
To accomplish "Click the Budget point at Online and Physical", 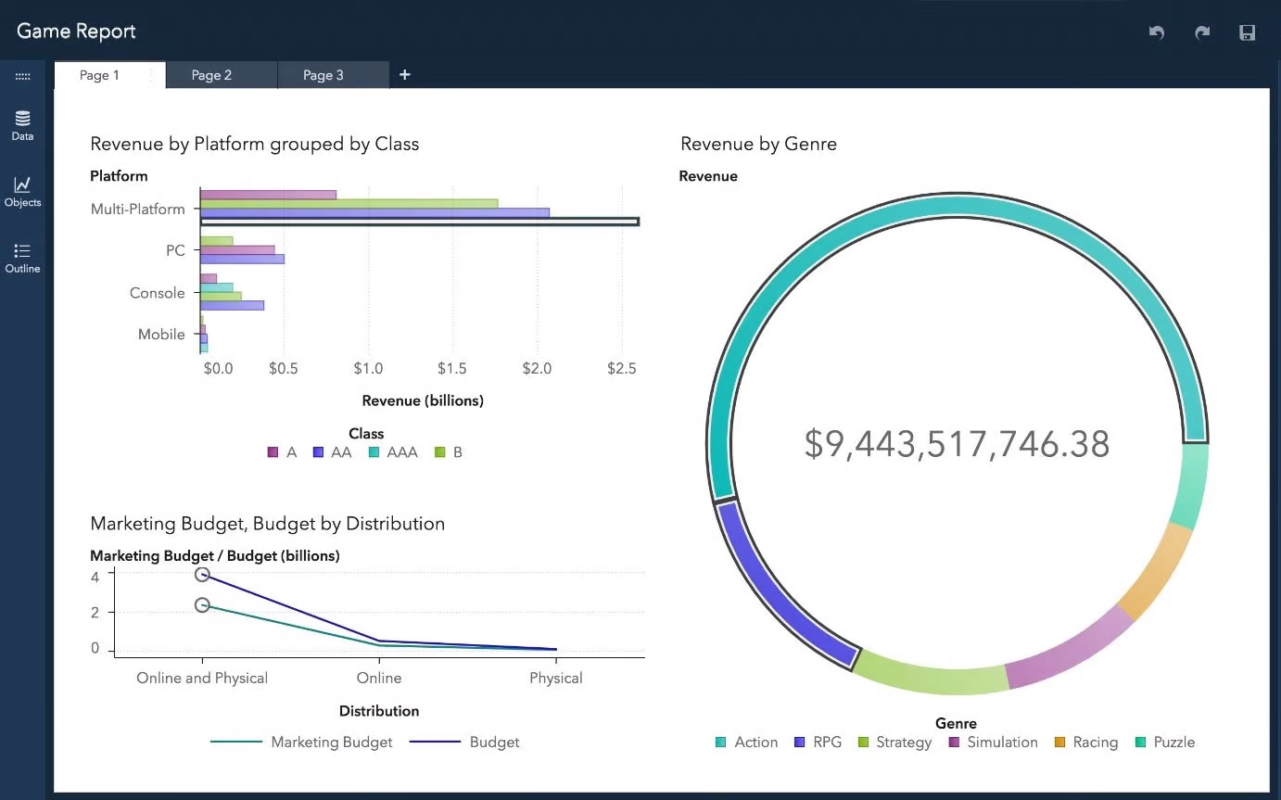I will (x=202, y=575).
